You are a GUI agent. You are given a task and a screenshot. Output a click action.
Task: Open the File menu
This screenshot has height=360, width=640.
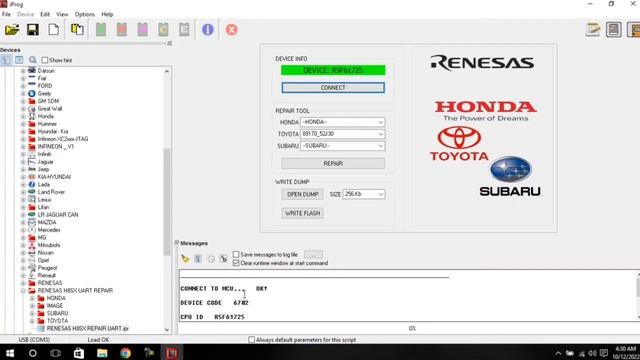6,14
